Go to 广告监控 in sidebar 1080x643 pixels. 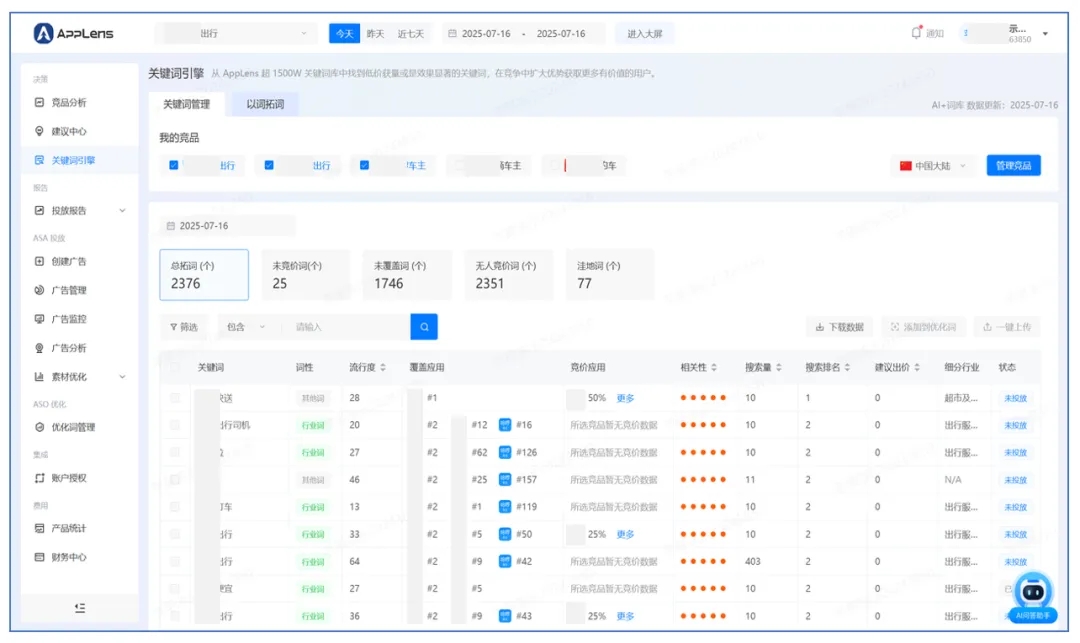click(68, 319)
